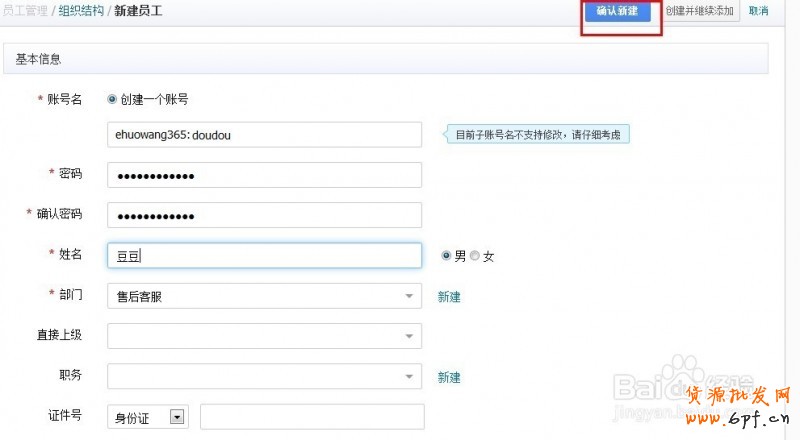Go to 员工管理 in the breadcrumb

pyautogui.click(x=23, y=11)
